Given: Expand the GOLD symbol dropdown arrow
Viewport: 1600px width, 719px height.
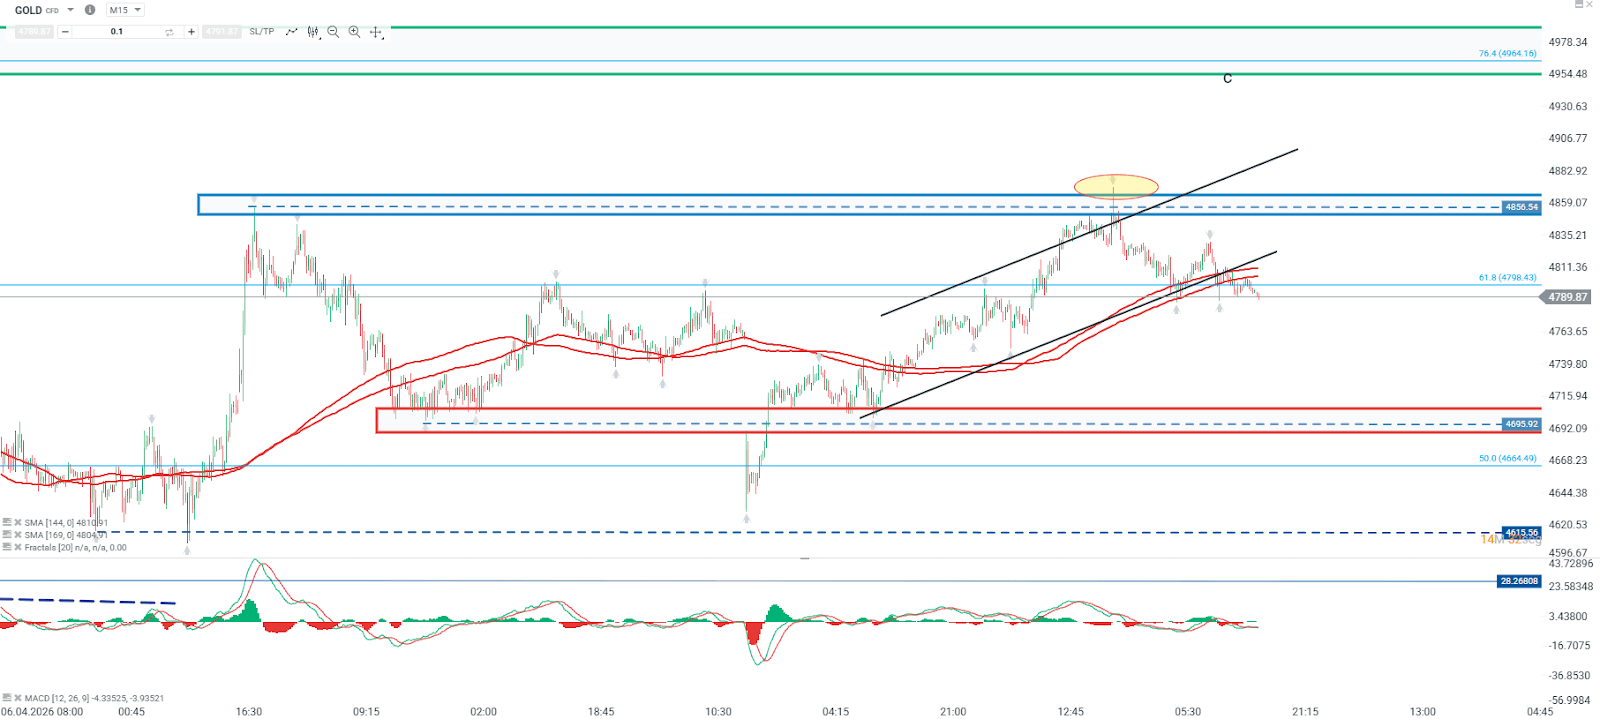Looking at the screenshot, I should (70, 10).
